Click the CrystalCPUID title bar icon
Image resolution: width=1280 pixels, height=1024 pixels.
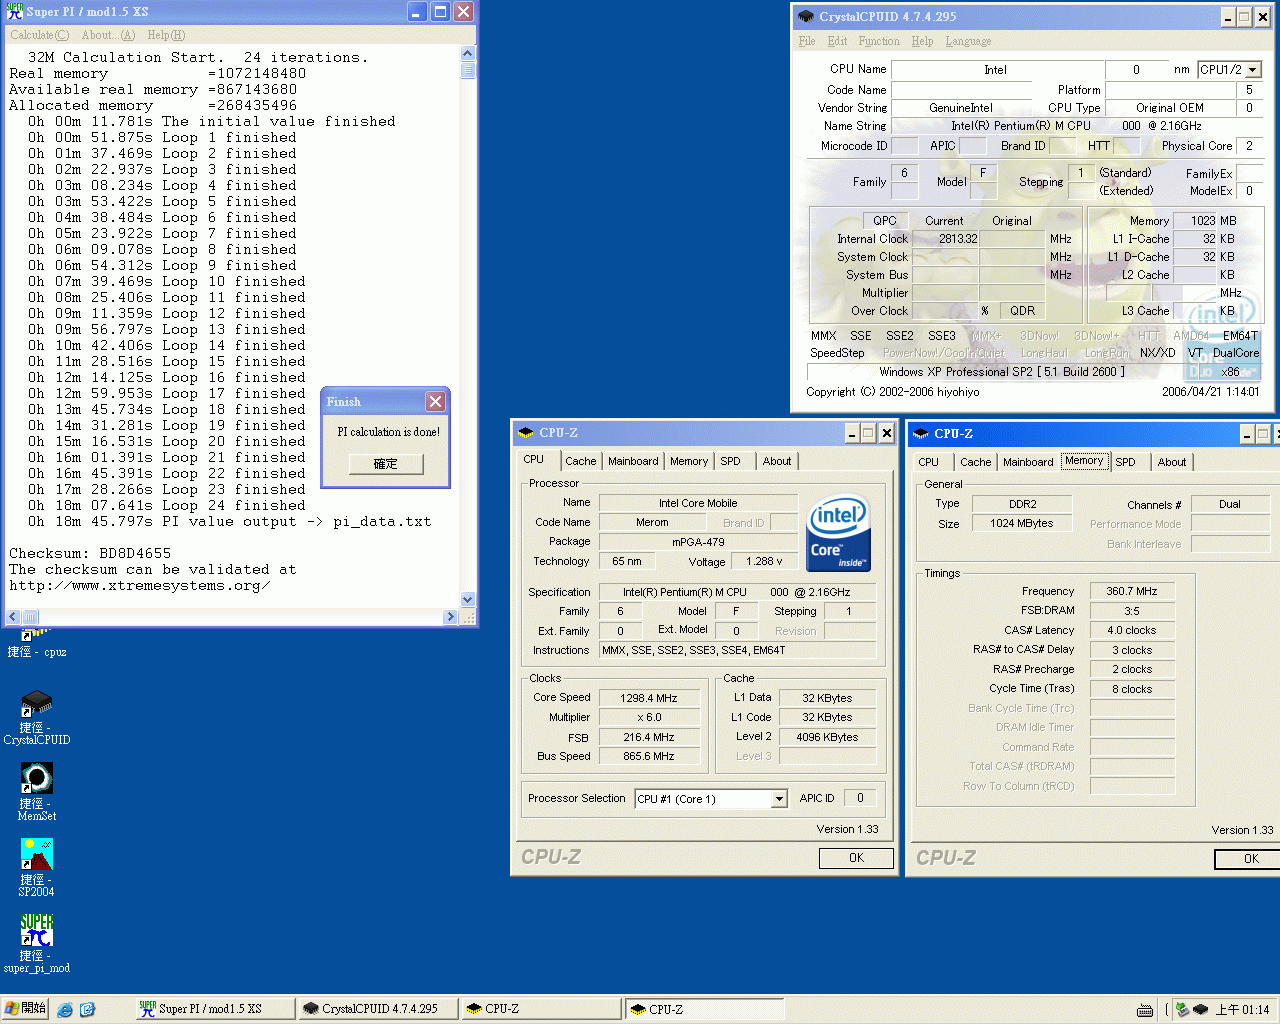click(806, 16)
